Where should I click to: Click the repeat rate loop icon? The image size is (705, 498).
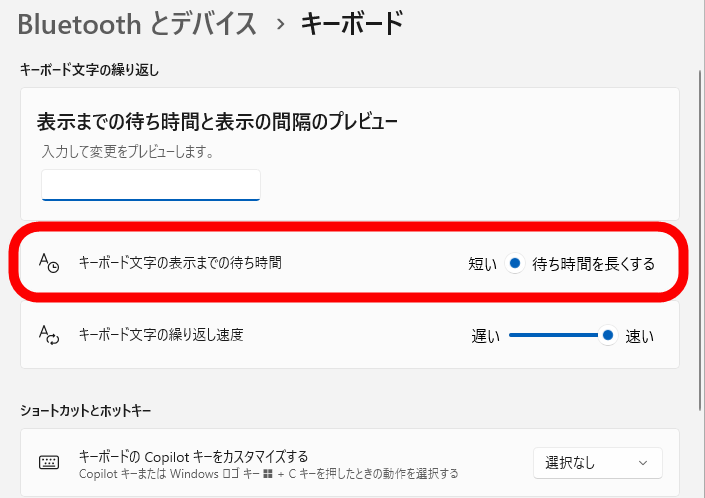pyautogui.click(x=49, y=335)
